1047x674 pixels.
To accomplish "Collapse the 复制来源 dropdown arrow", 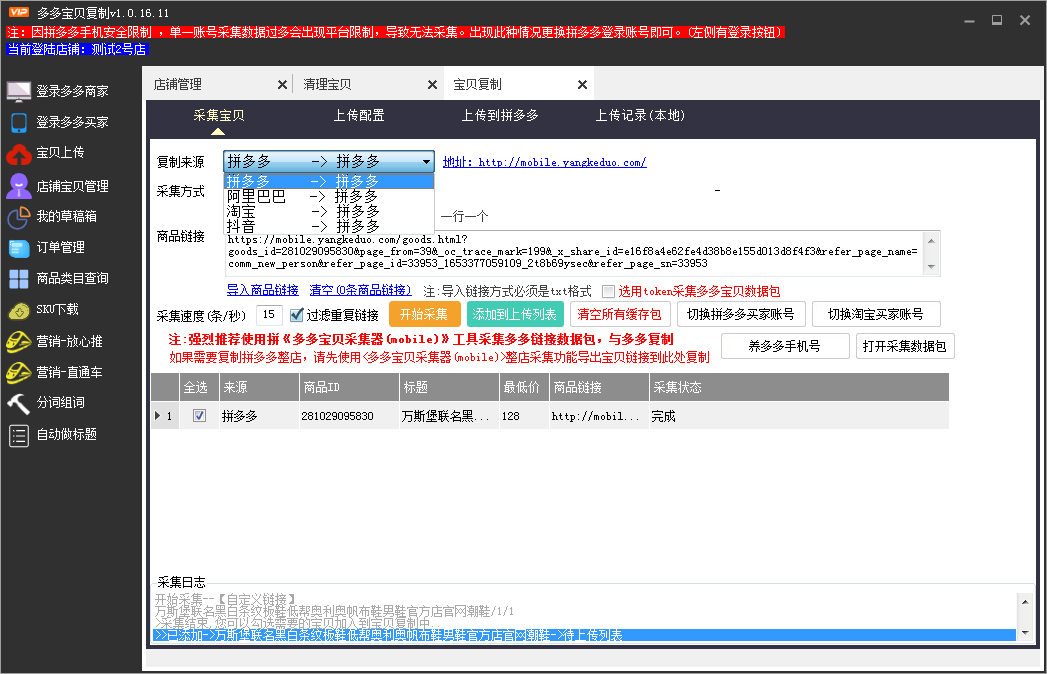I will click(x=426, y=162).
